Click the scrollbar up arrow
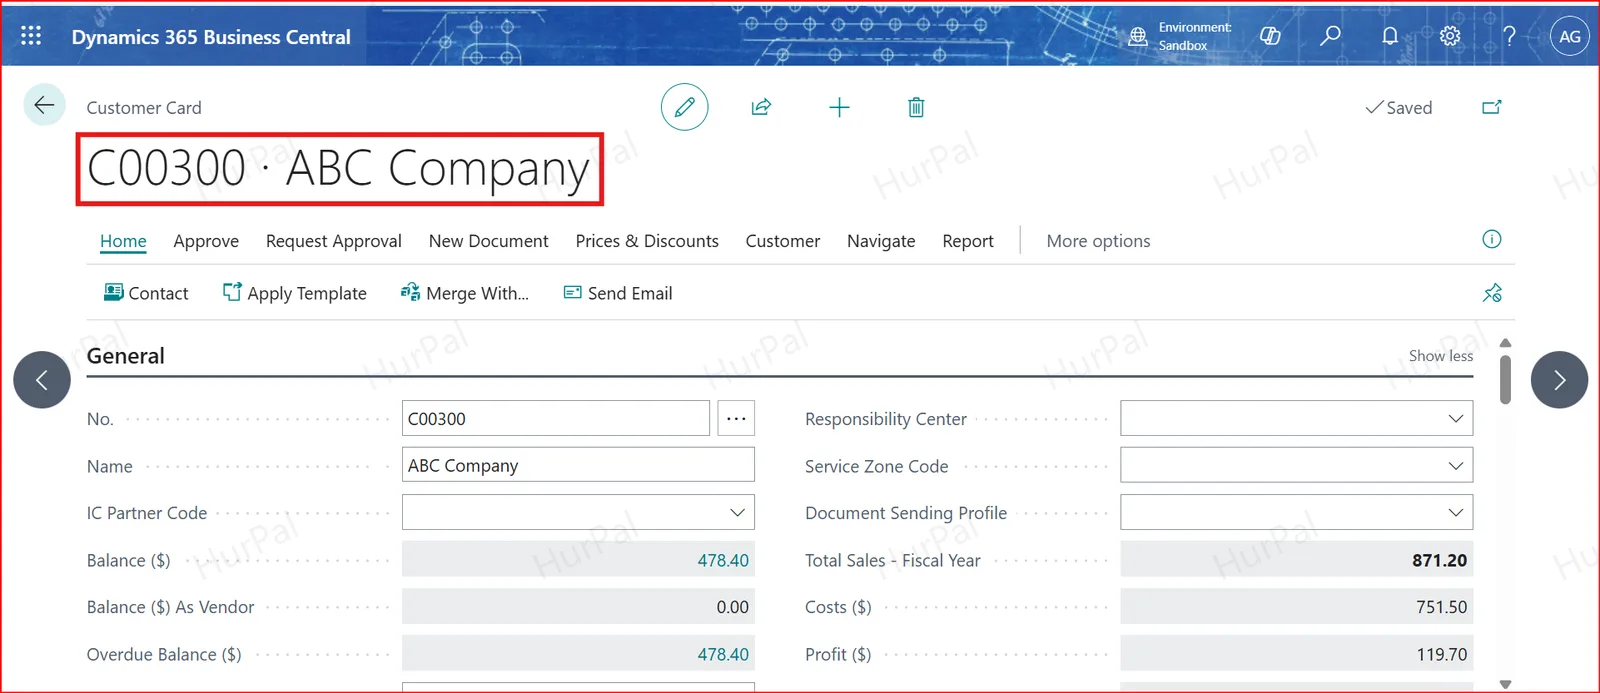Image resolution: width=1600 pixels, height=693 pixels. pos(1506,343)
